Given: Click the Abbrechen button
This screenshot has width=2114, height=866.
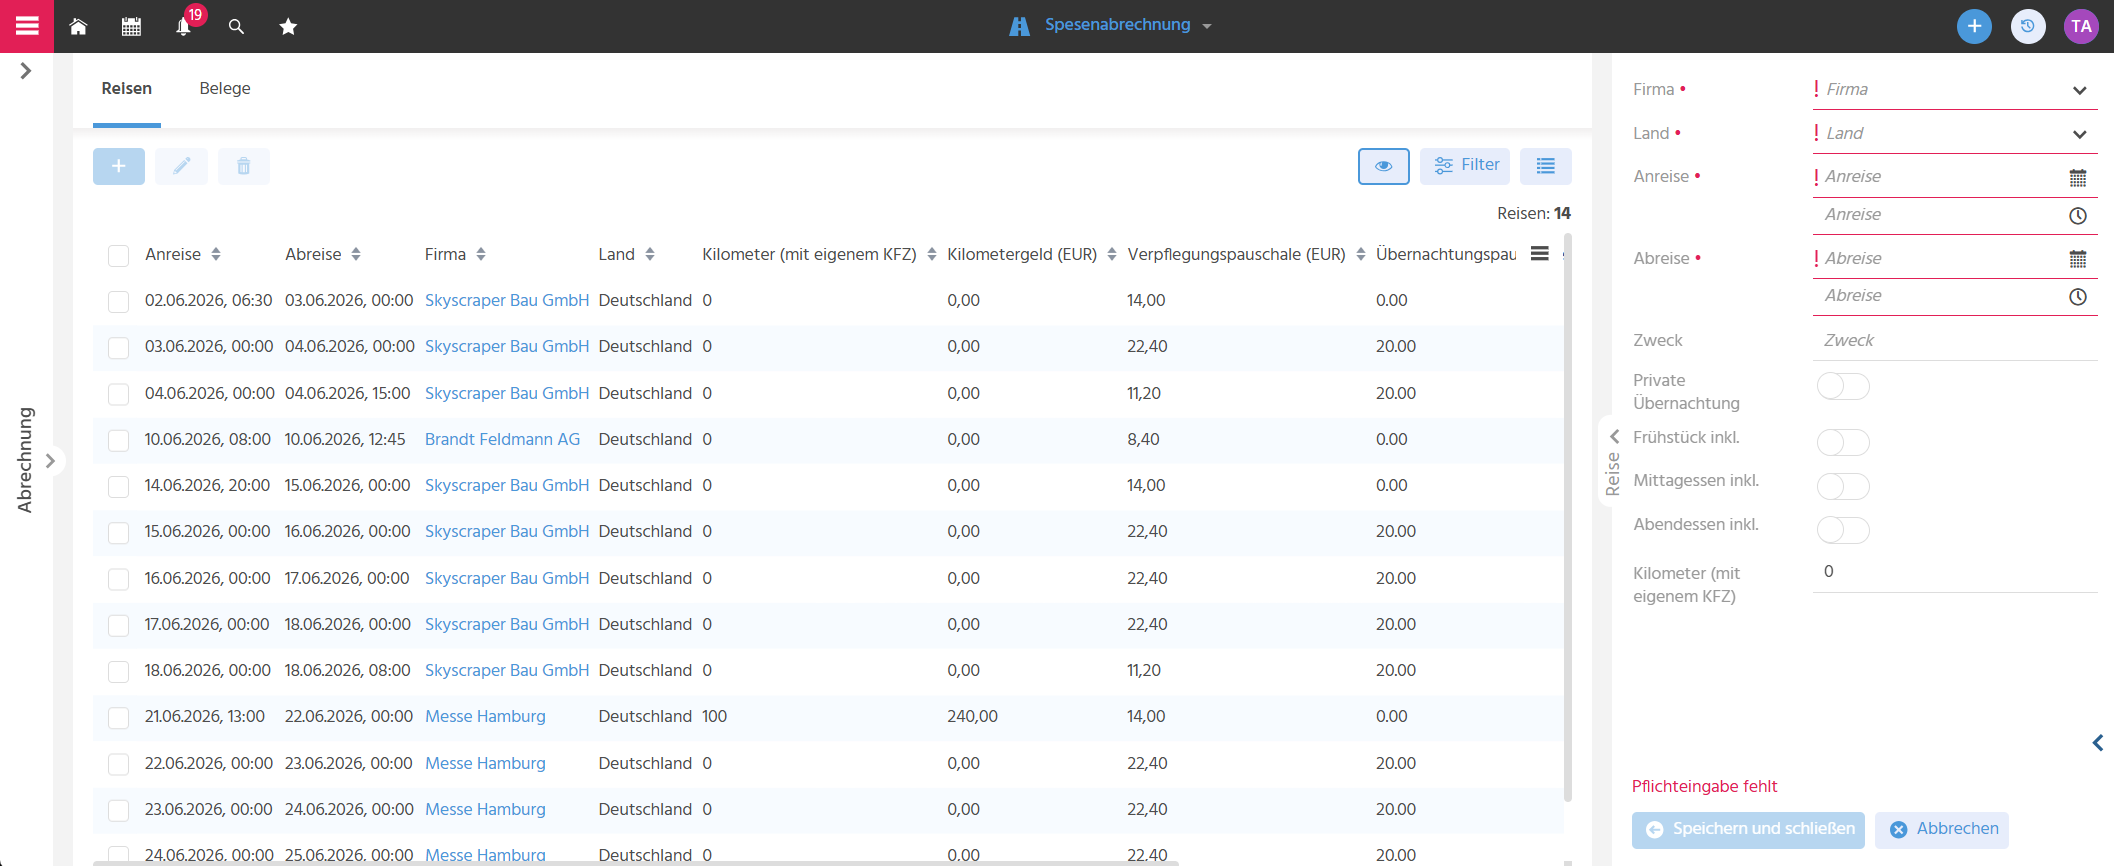Looking at the screenshot, I should pos(1942,830).
